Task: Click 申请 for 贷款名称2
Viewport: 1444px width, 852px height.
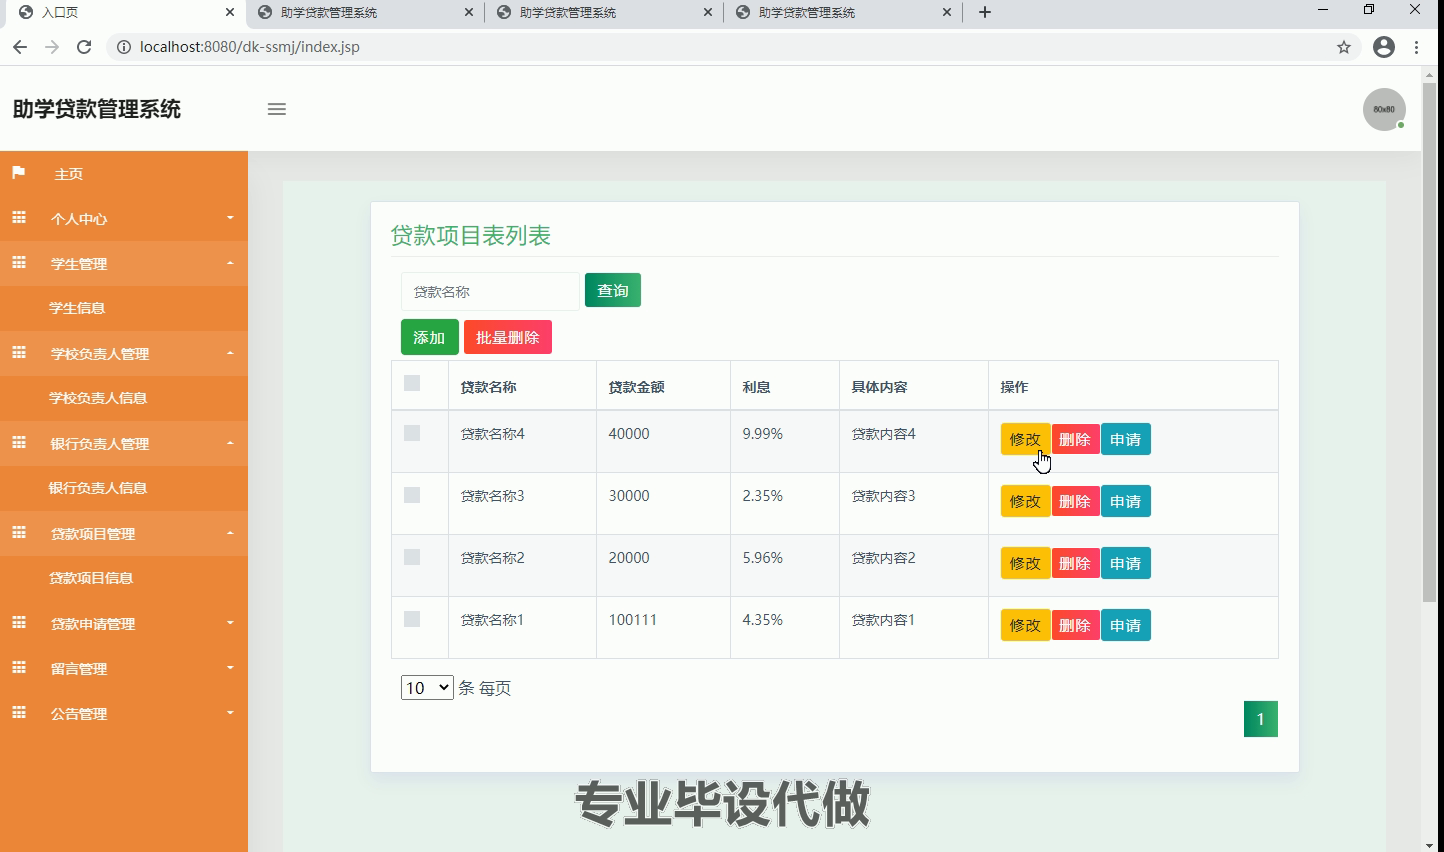Action: click(x=1126, y=563)
